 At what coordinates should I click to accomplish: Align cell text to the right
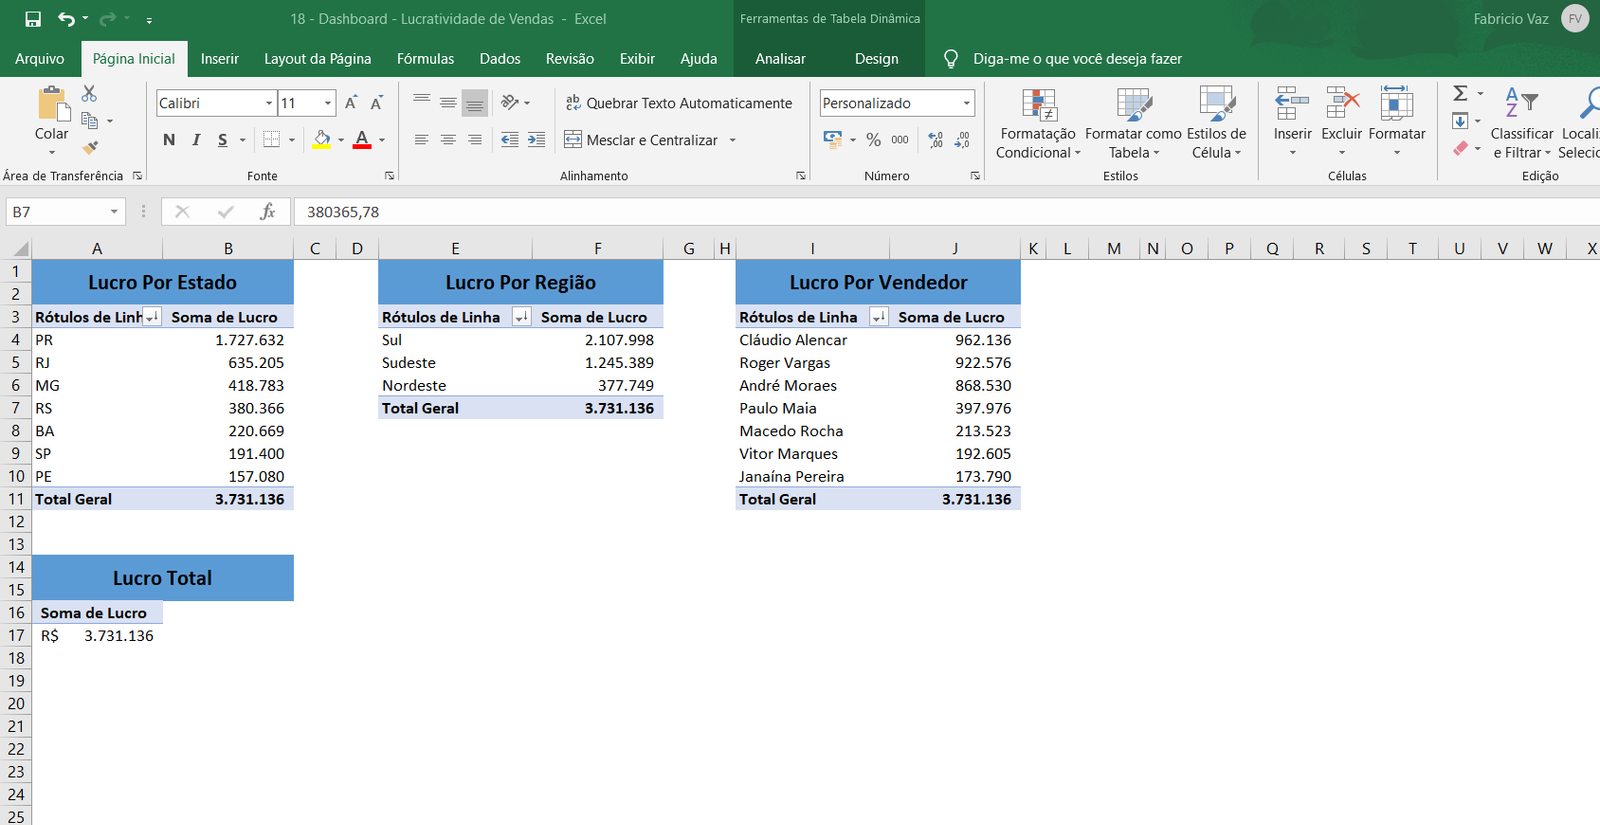(x=474, y=140)
